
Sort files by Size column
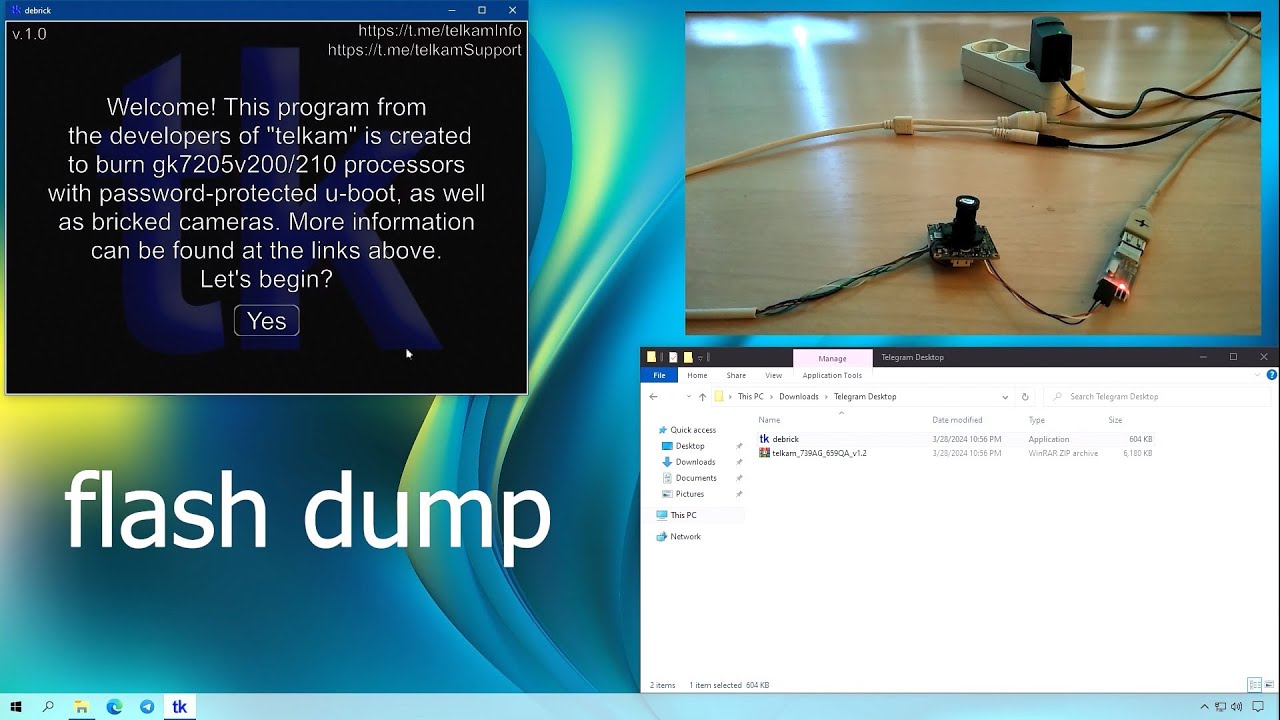(x=1115, y=420)
